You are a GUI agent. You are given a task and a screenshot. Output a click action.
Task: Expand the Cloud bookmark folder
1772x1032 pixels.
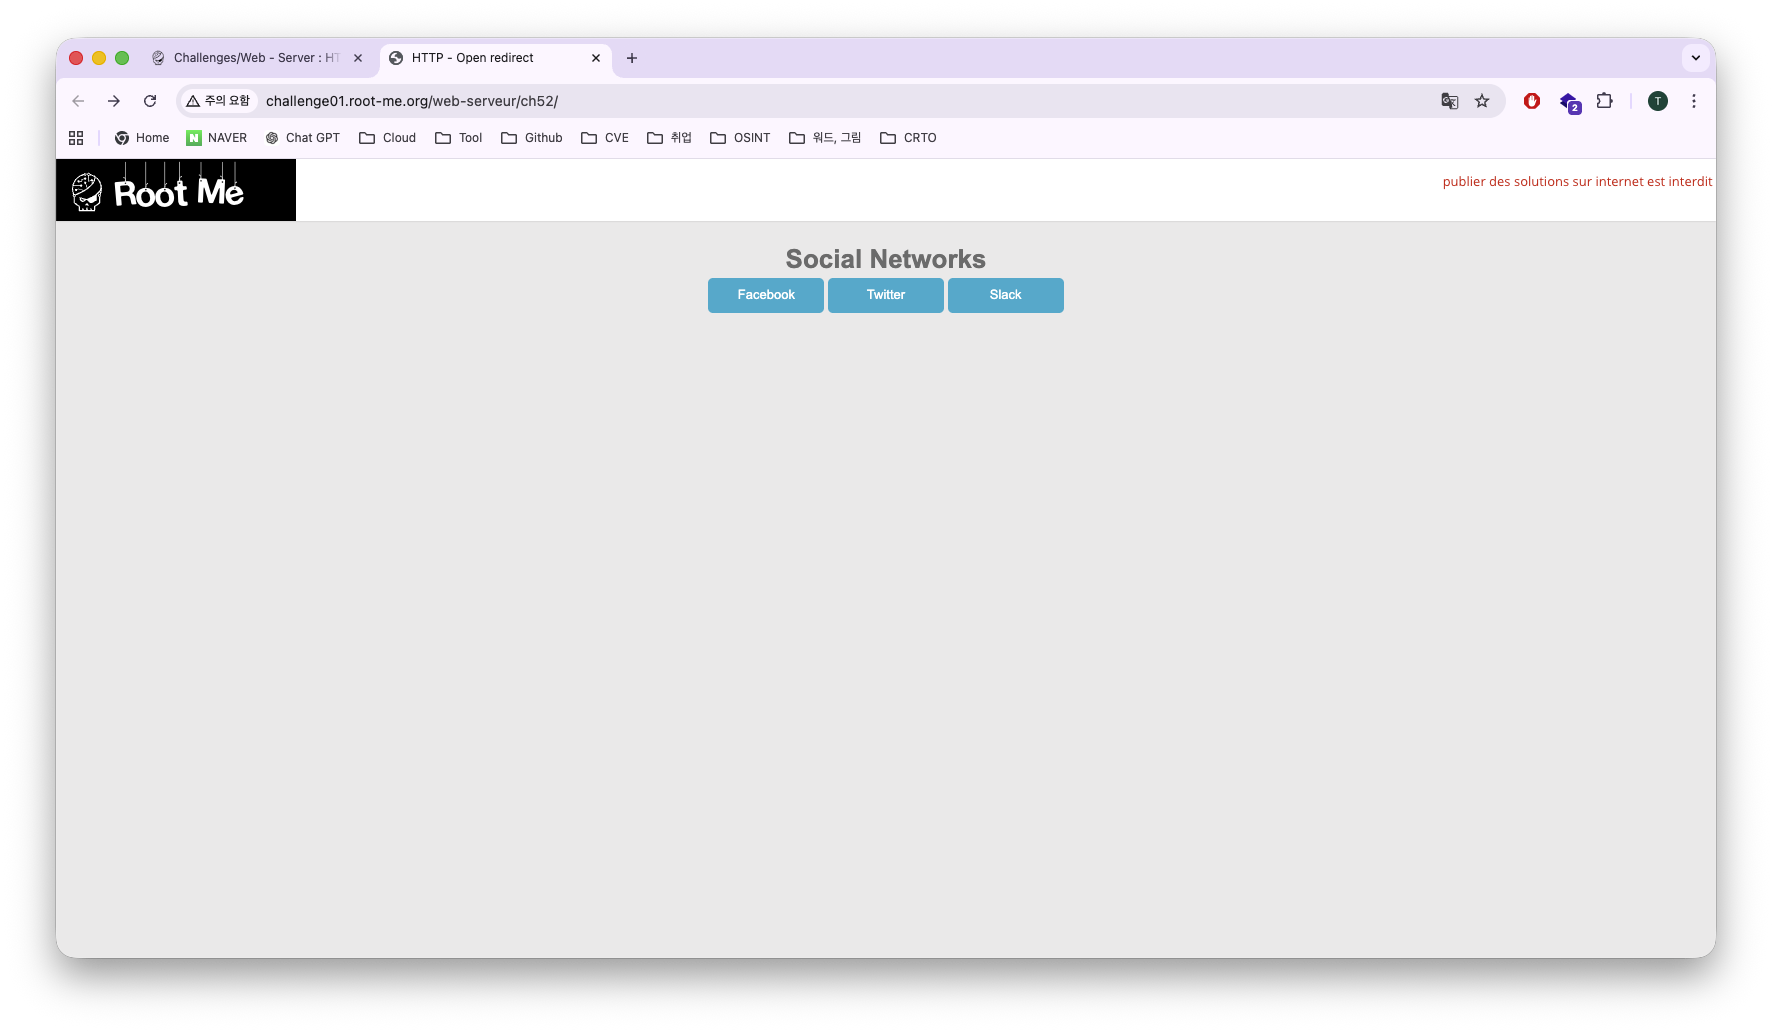388,138
